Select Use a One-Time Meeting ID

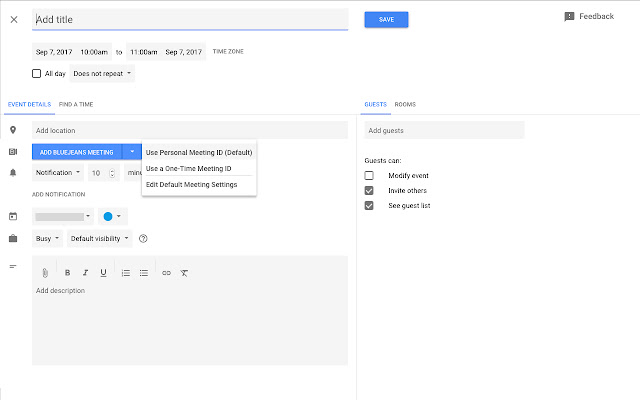(188, 168)
